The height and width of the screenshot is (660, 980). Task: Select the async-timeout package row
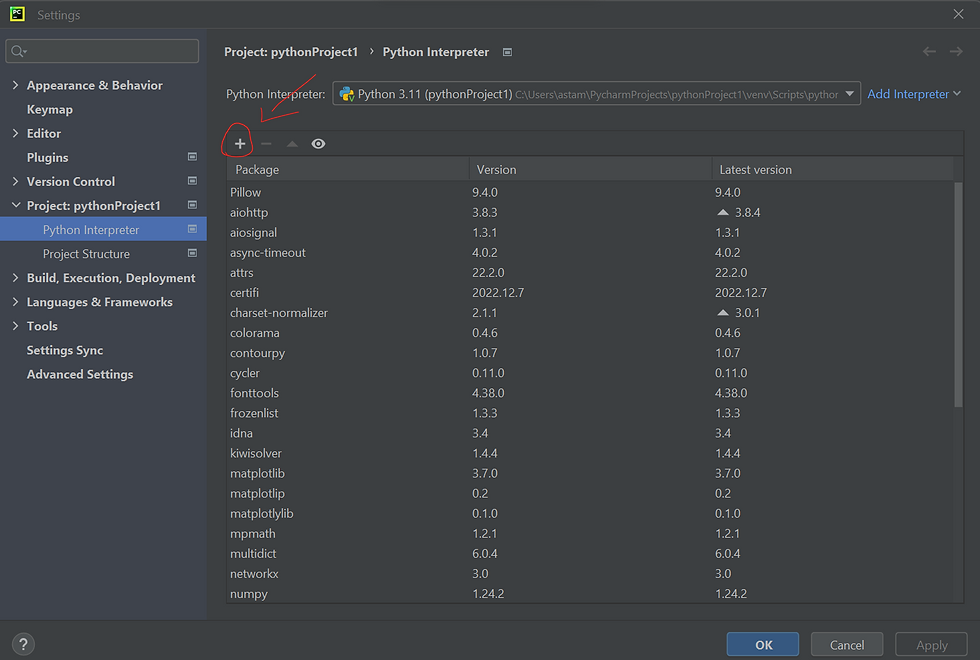pyautogui.click(x=591, y=252)
